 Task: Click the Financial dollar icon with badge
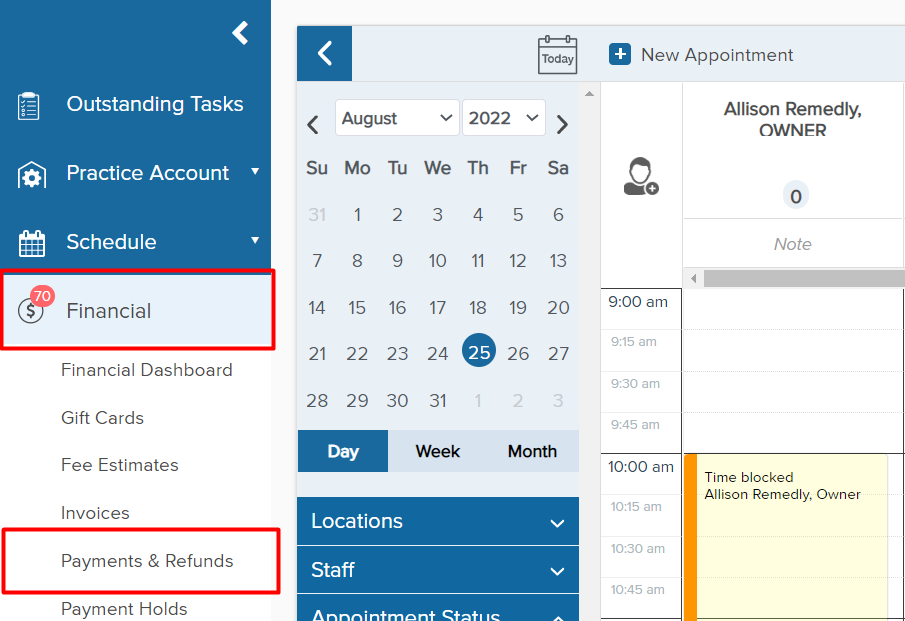(x=32, y=307)
